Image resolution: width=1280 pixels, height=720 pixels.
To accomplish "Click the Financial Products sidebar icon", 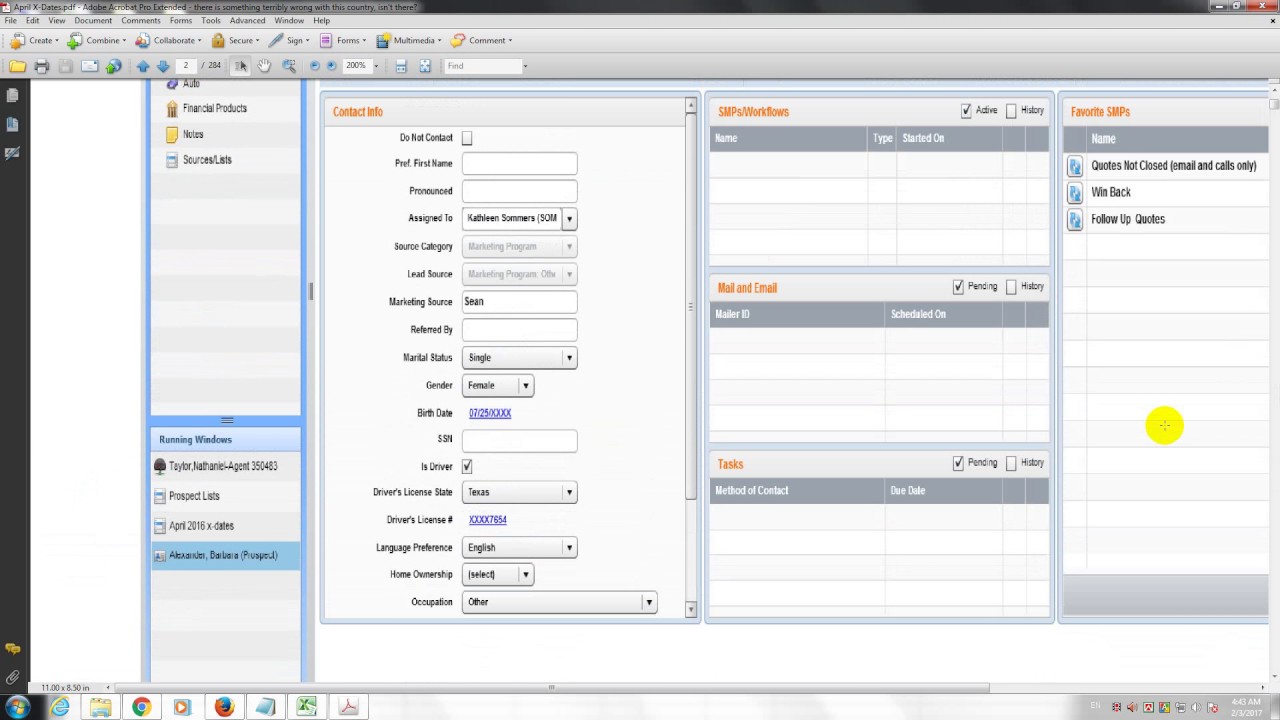I will tap(172, 109).
